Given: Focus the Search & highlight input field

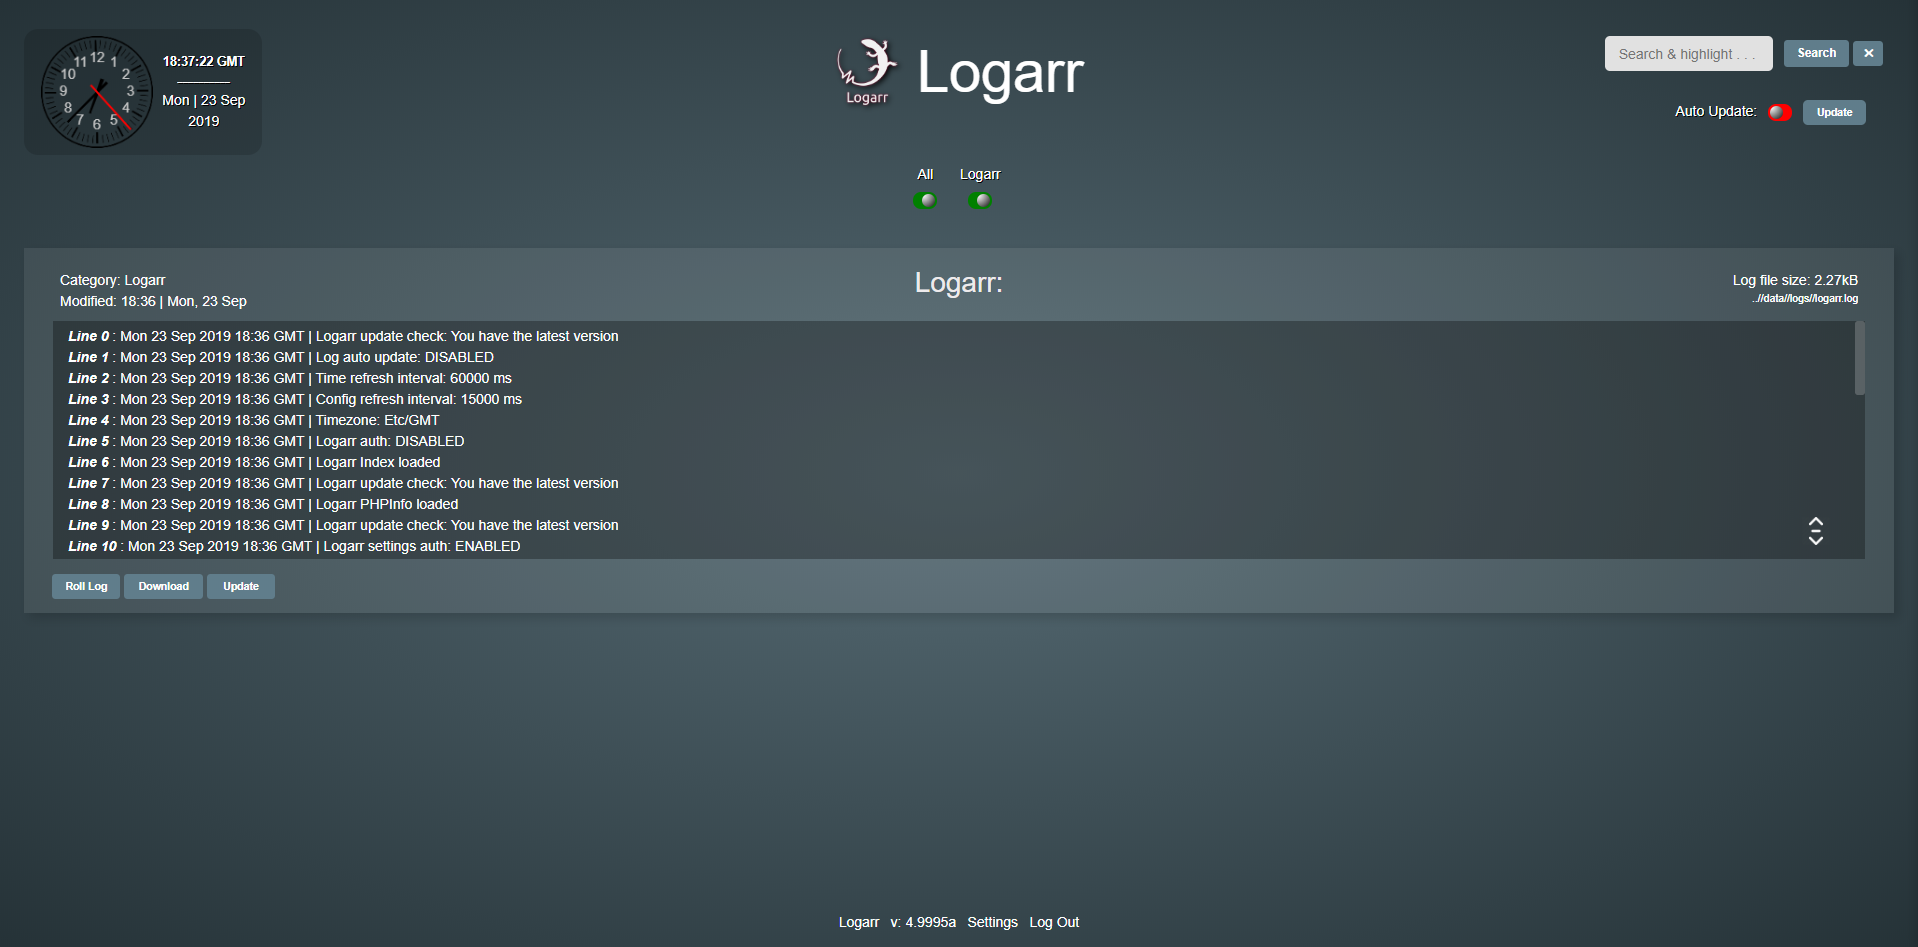Looking at the screenshot, I should point(1687,54).
